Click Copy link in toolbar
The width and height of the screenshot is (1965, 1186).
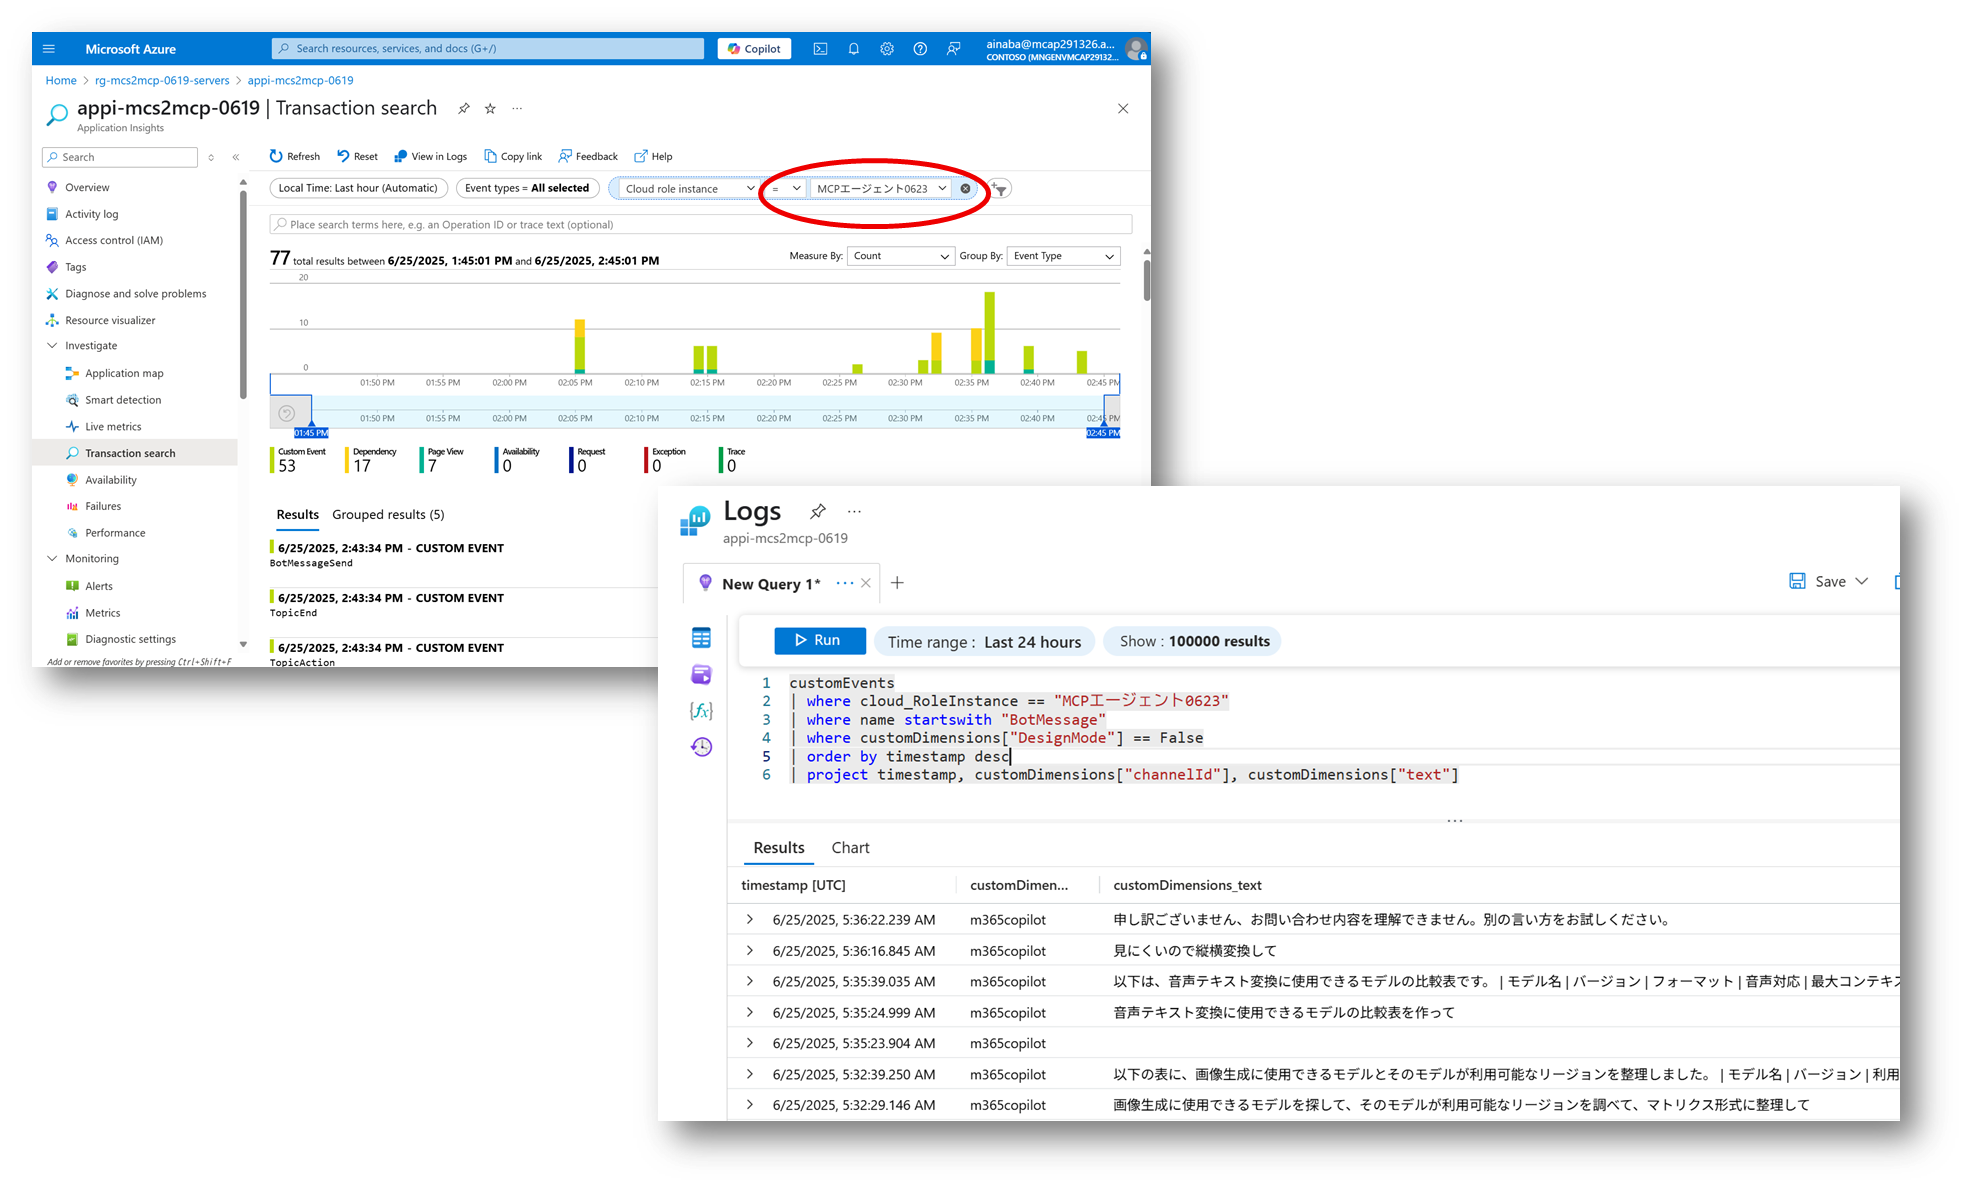[513, 156]
